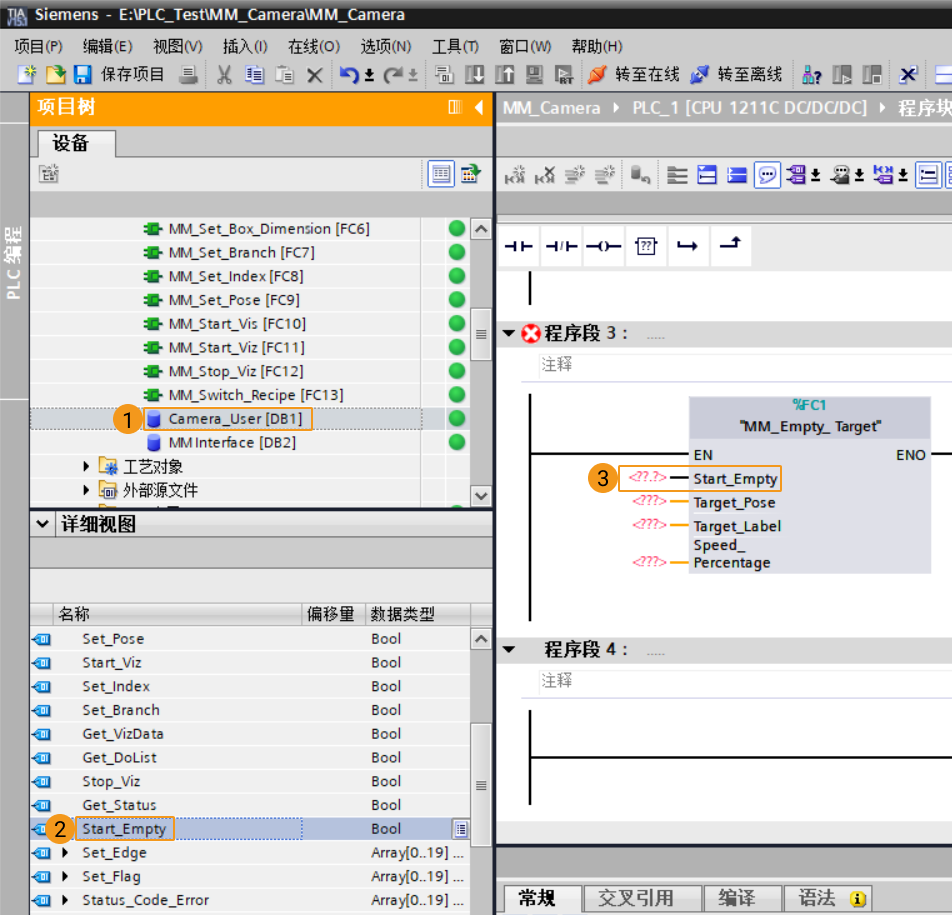Image resolution: width=952 pixels, height=915 pixels.
Task: Open the 在线(O) menu
Action: [314, 46]
